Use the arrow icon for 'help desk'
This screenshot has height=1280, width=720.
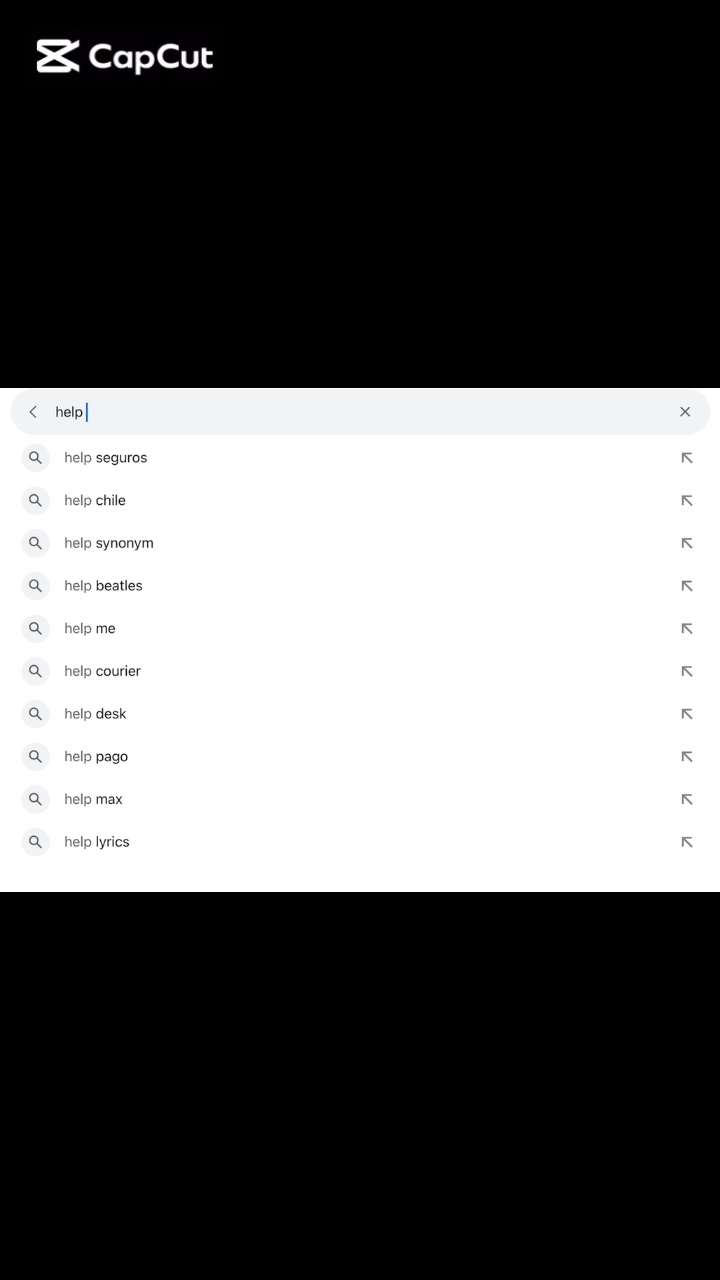tap(687, 714)
